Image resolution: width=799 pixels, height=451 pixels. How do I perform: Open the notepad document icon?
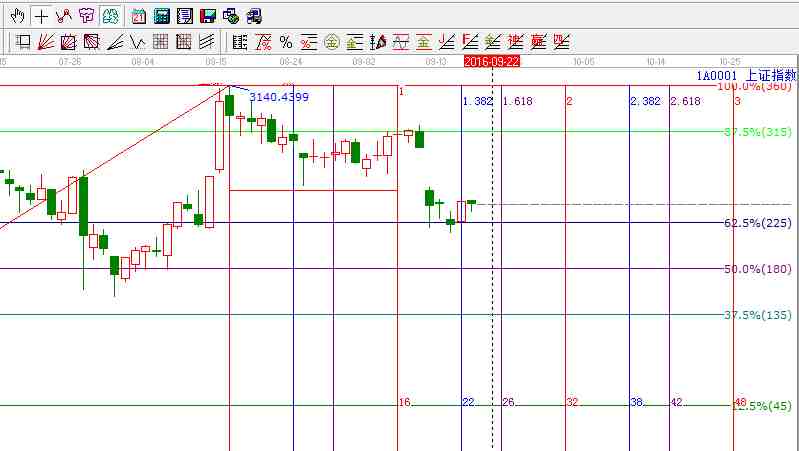184,16
